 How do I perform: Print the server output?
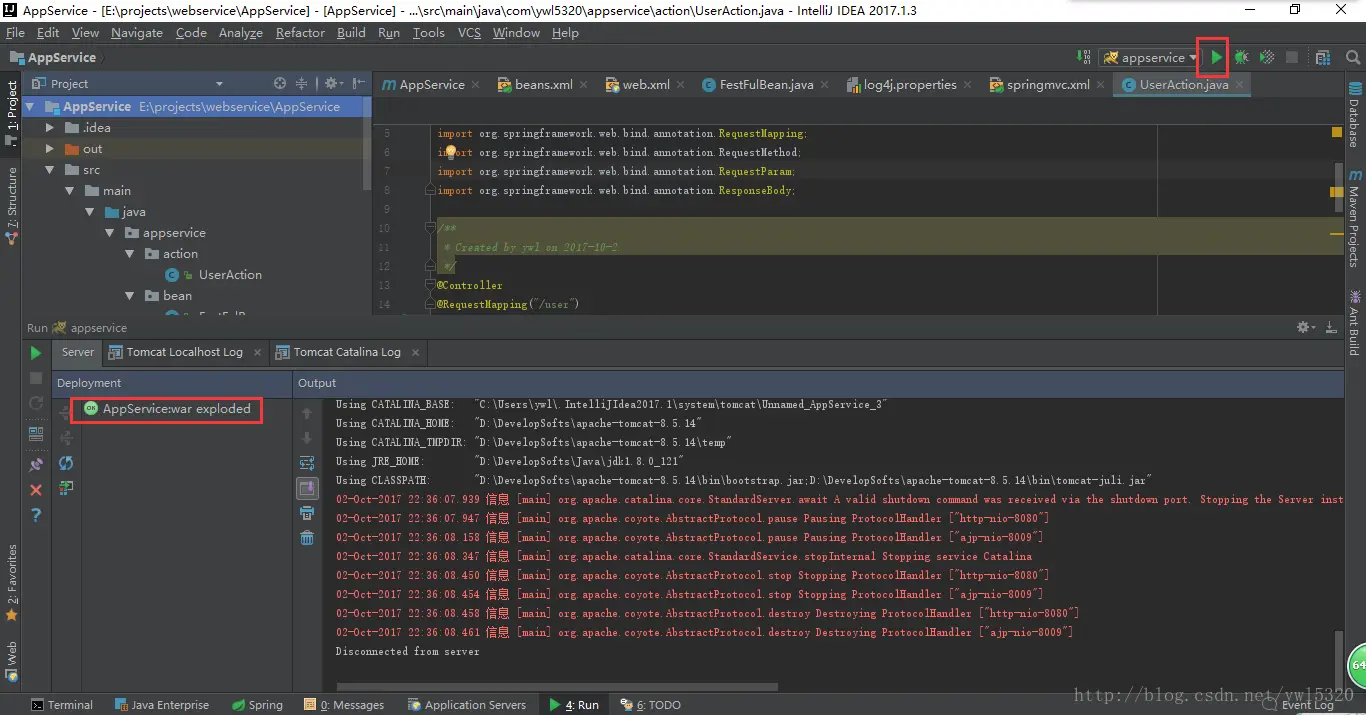[307, 513]
